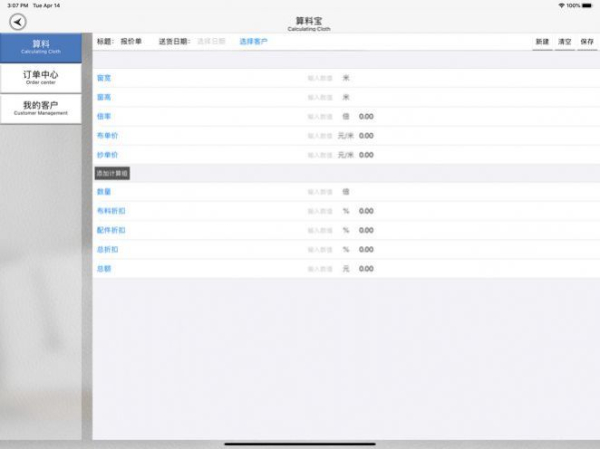Click the 新建 button

click(x=542, y=42)
